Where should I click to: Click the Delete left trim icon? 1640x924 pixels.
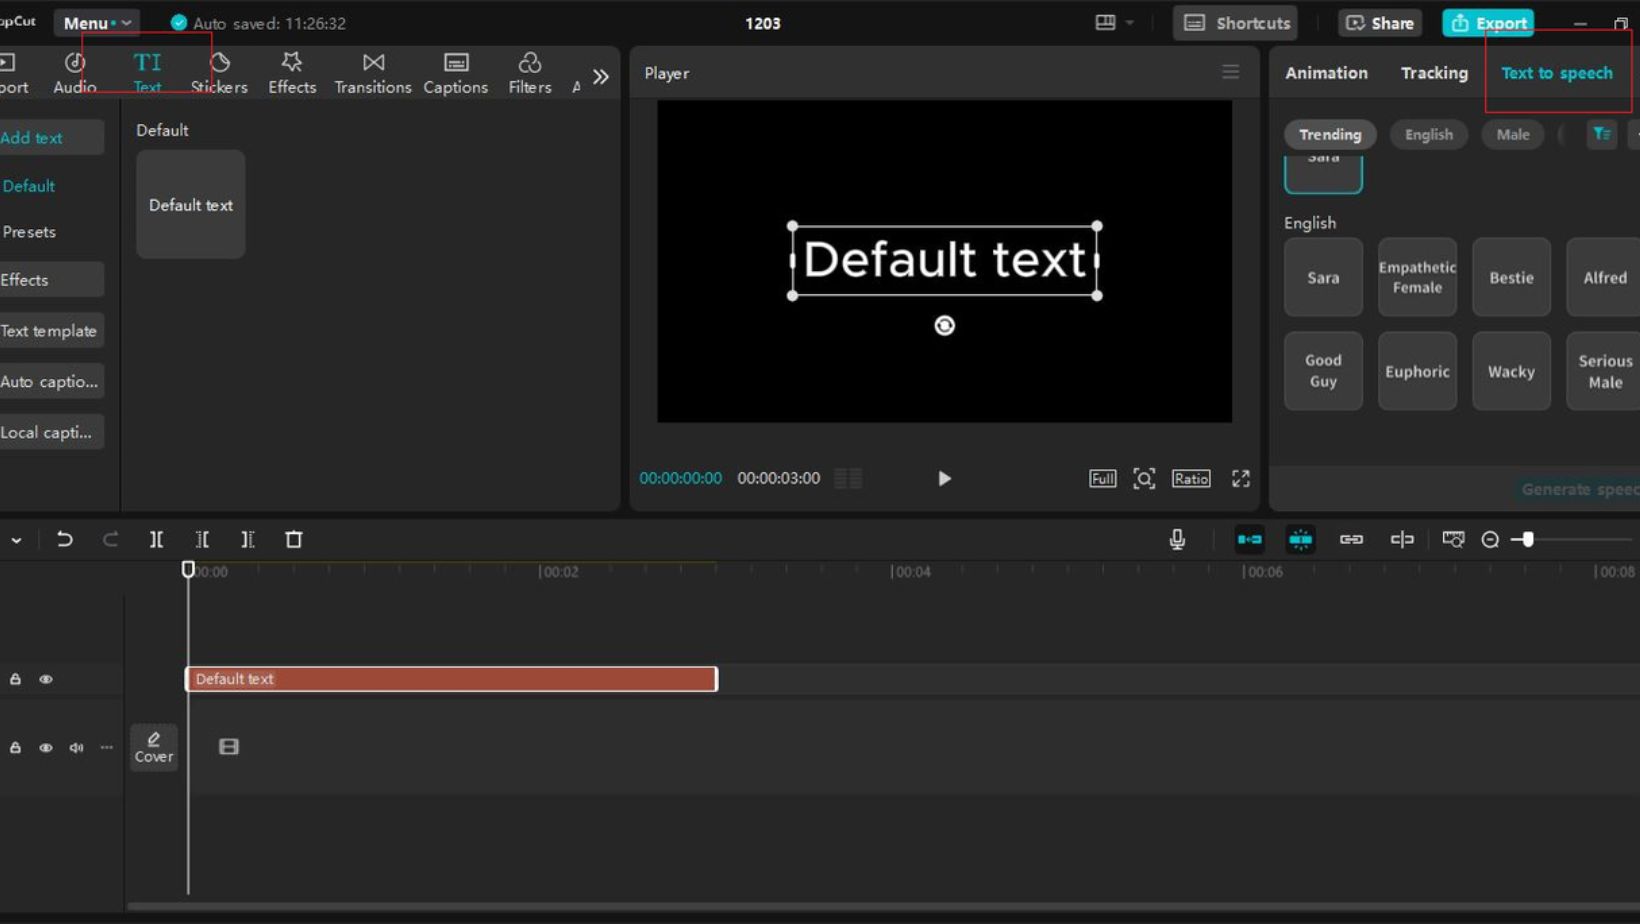pyautogui.click(x=202, y=540)
